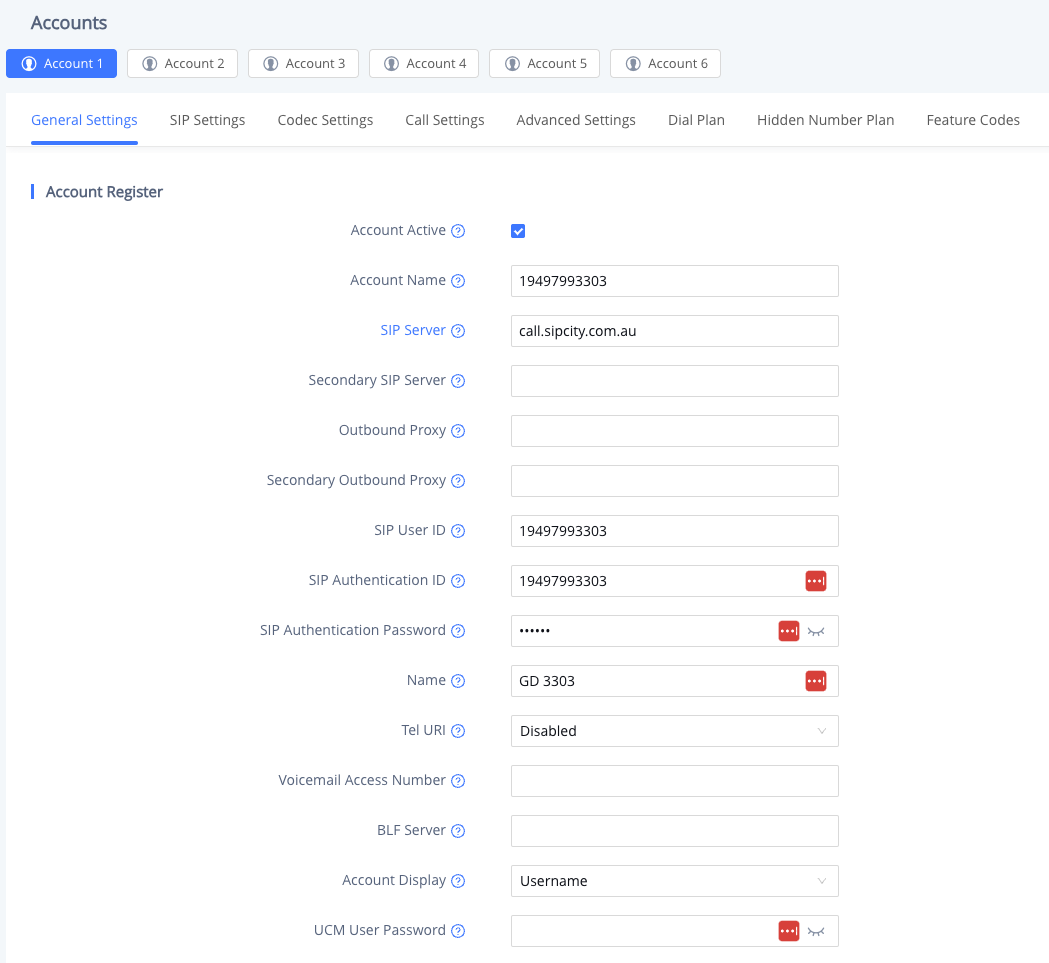
Task: Expand the Account Display dropdown
Action: [674, 881]
